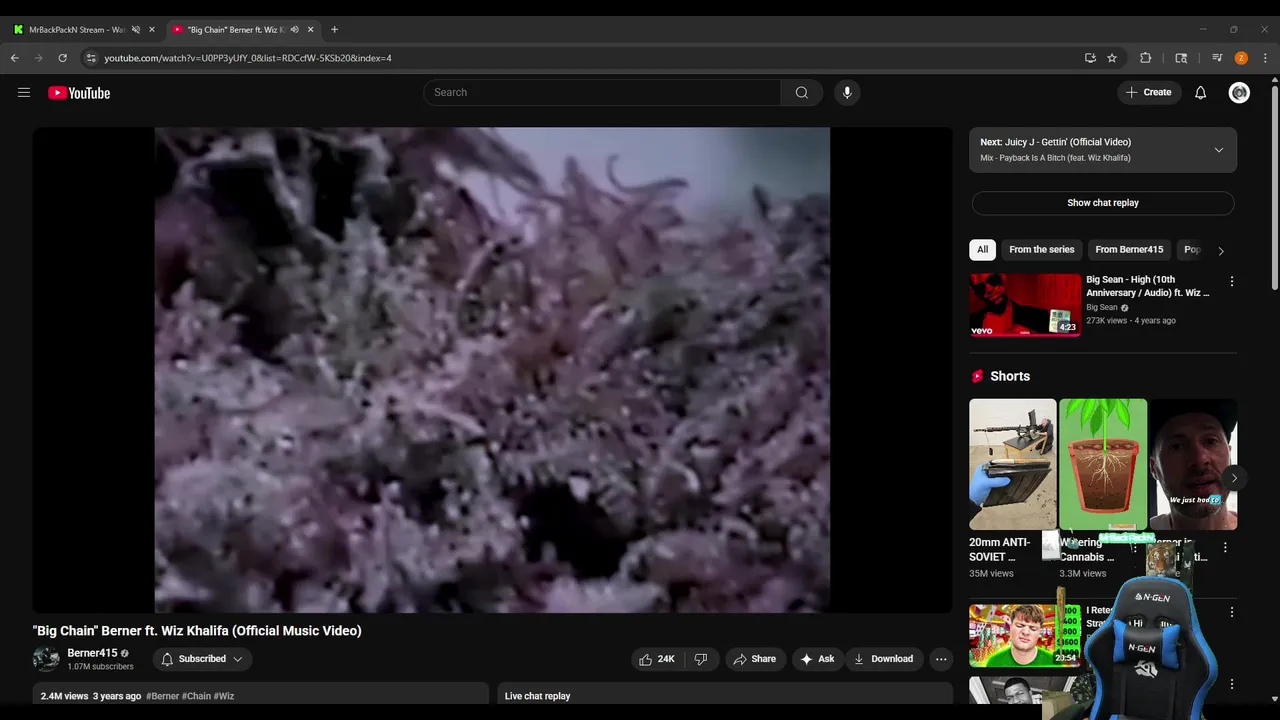Click Show chat replay button
The image size is (1280, 720).
(1103, 203)
